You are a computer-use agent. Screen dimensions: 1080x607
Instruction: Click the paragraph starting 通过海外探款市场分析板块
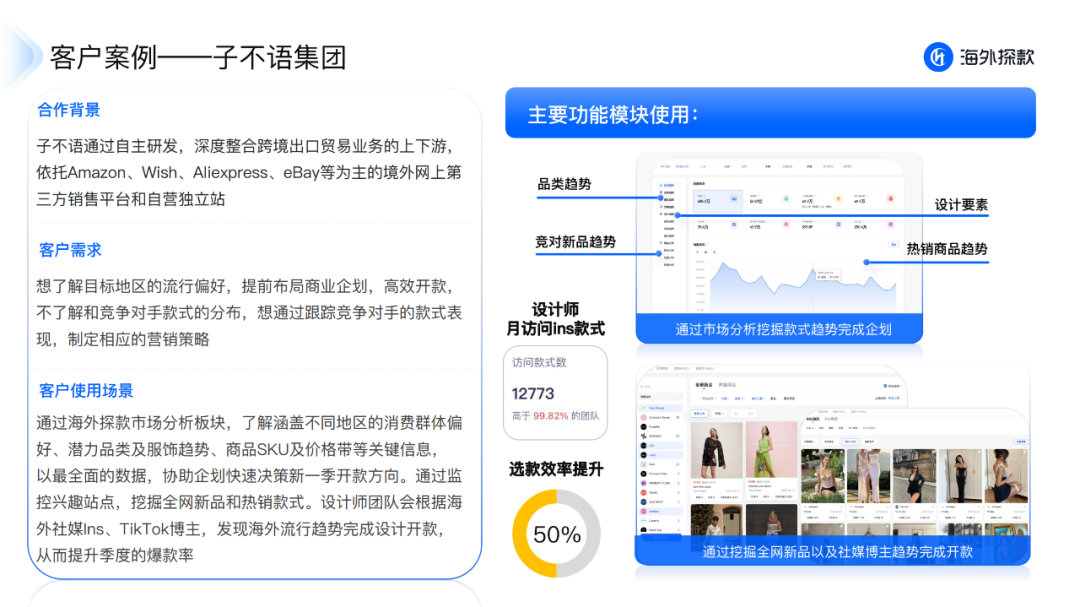click(x=249, y=488)
